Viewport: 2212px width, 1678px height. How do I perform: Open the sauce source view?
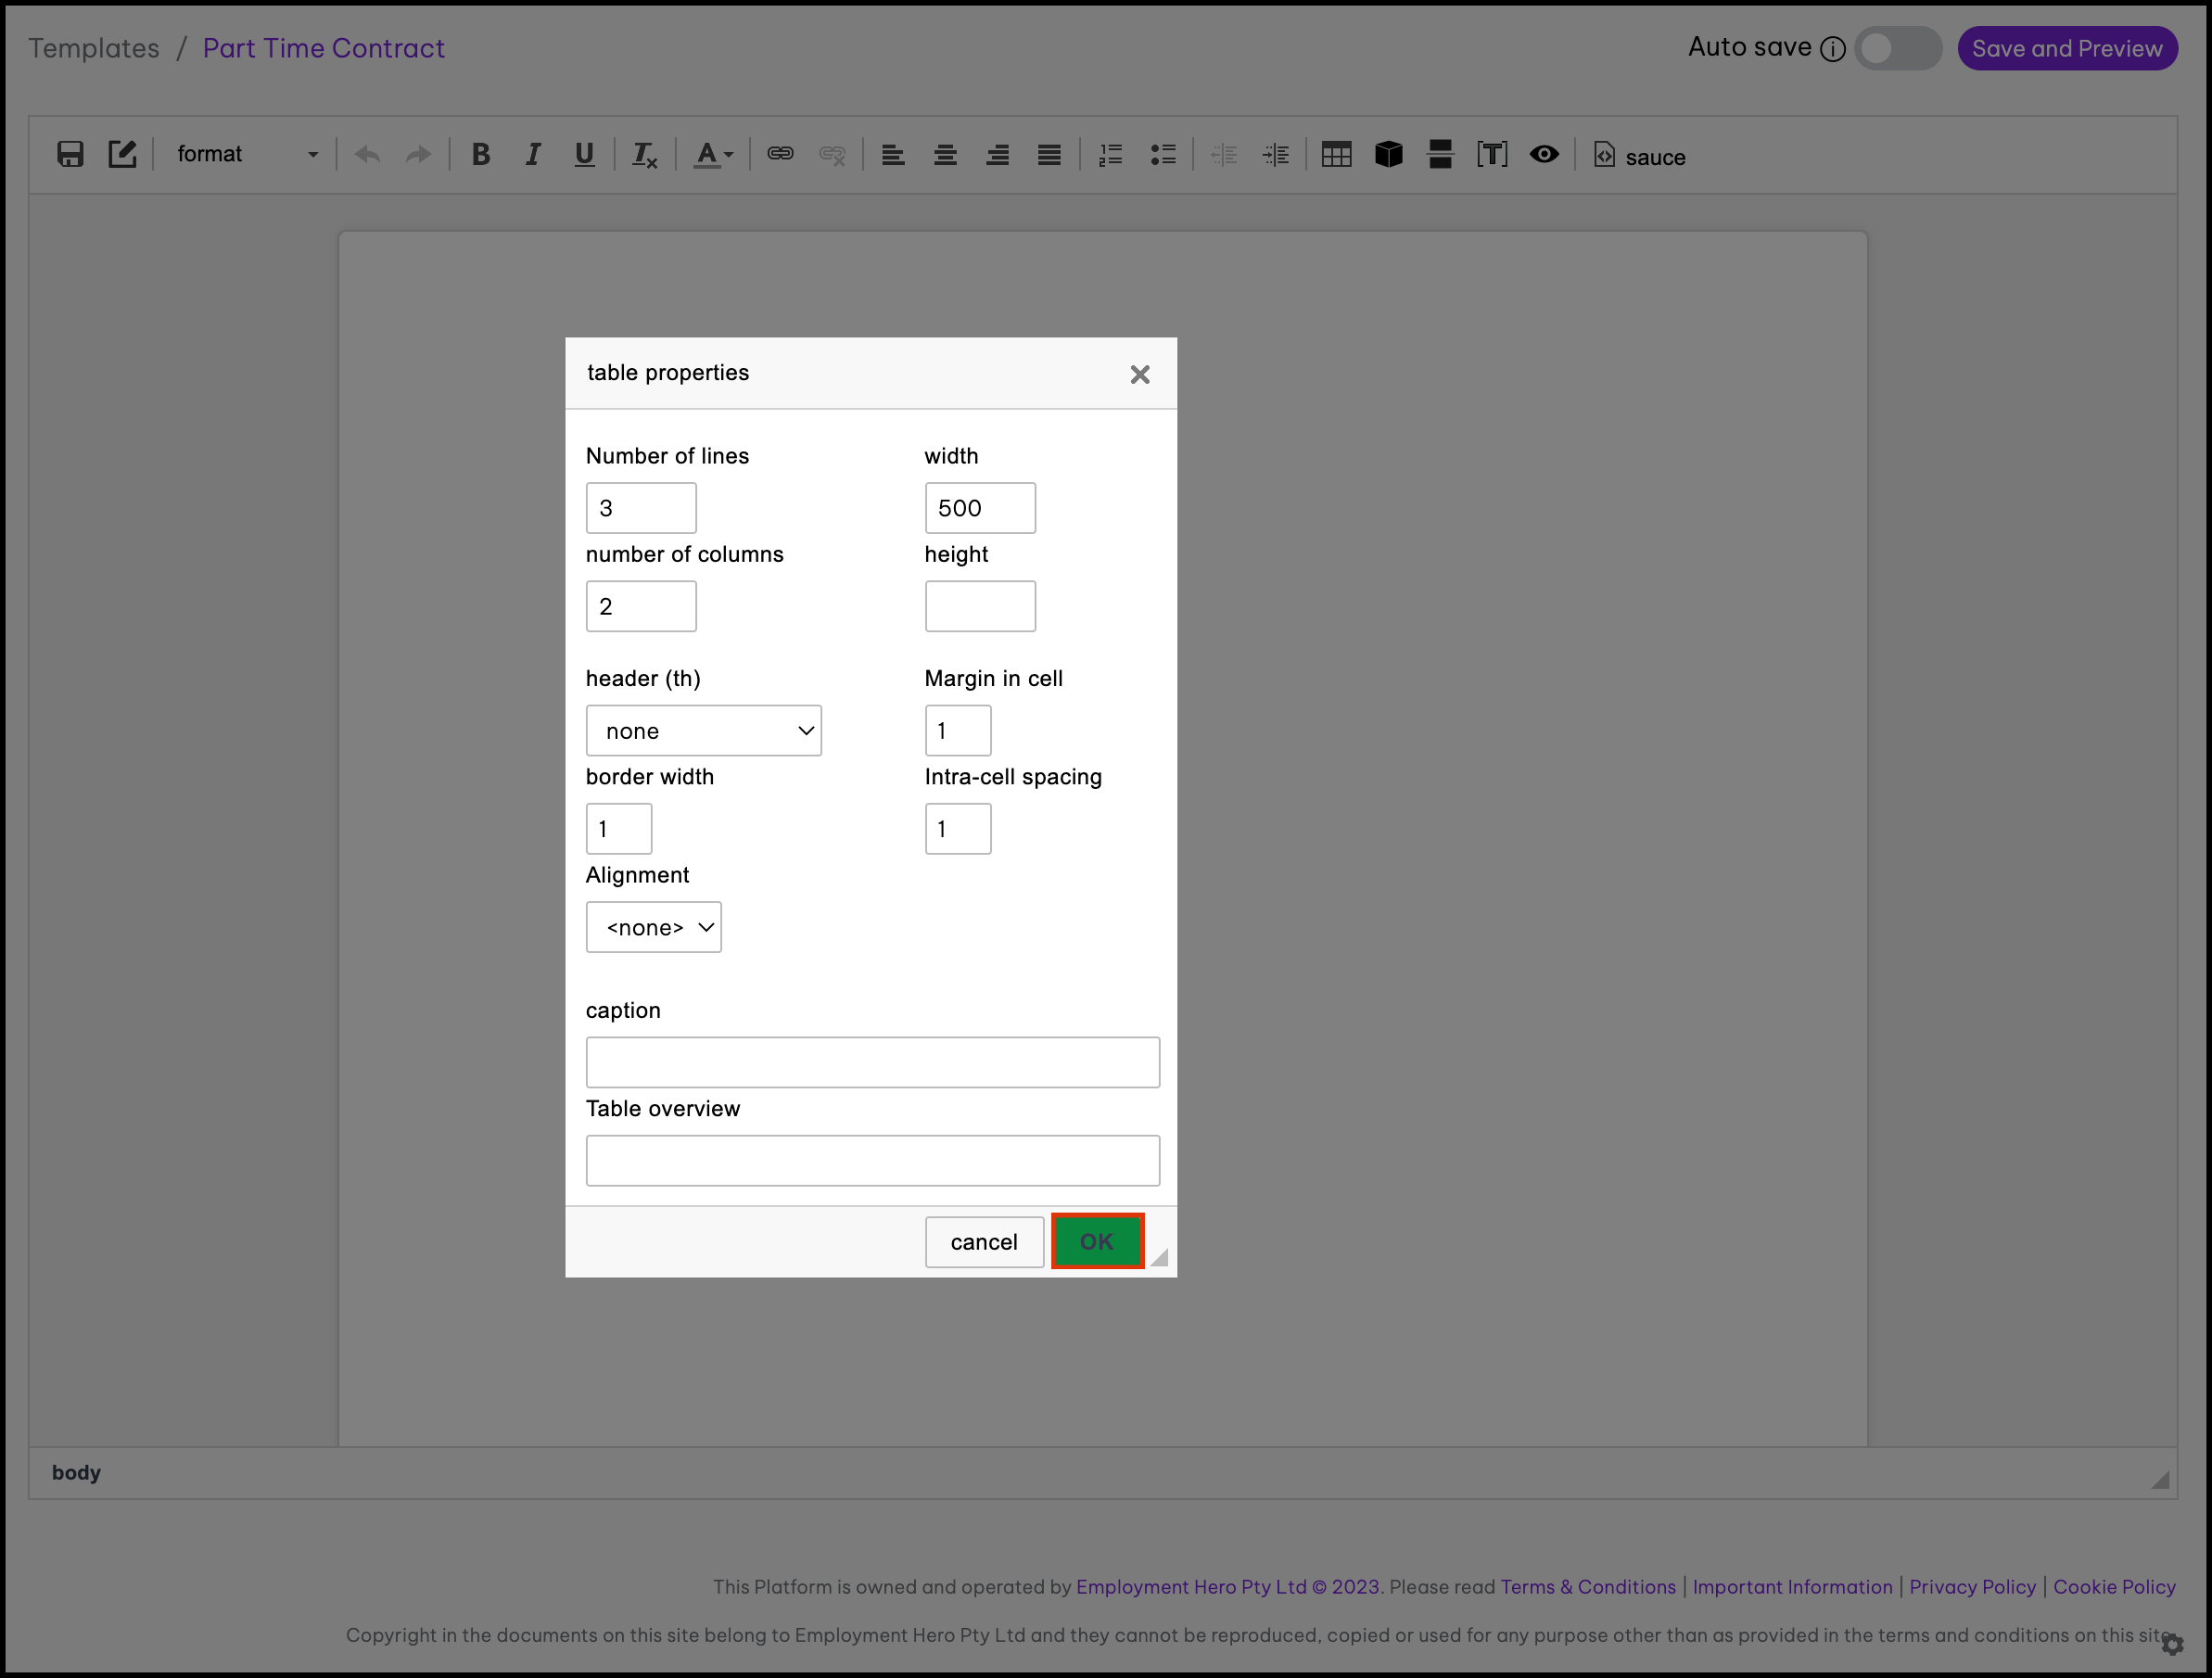tap(1640, 156)
